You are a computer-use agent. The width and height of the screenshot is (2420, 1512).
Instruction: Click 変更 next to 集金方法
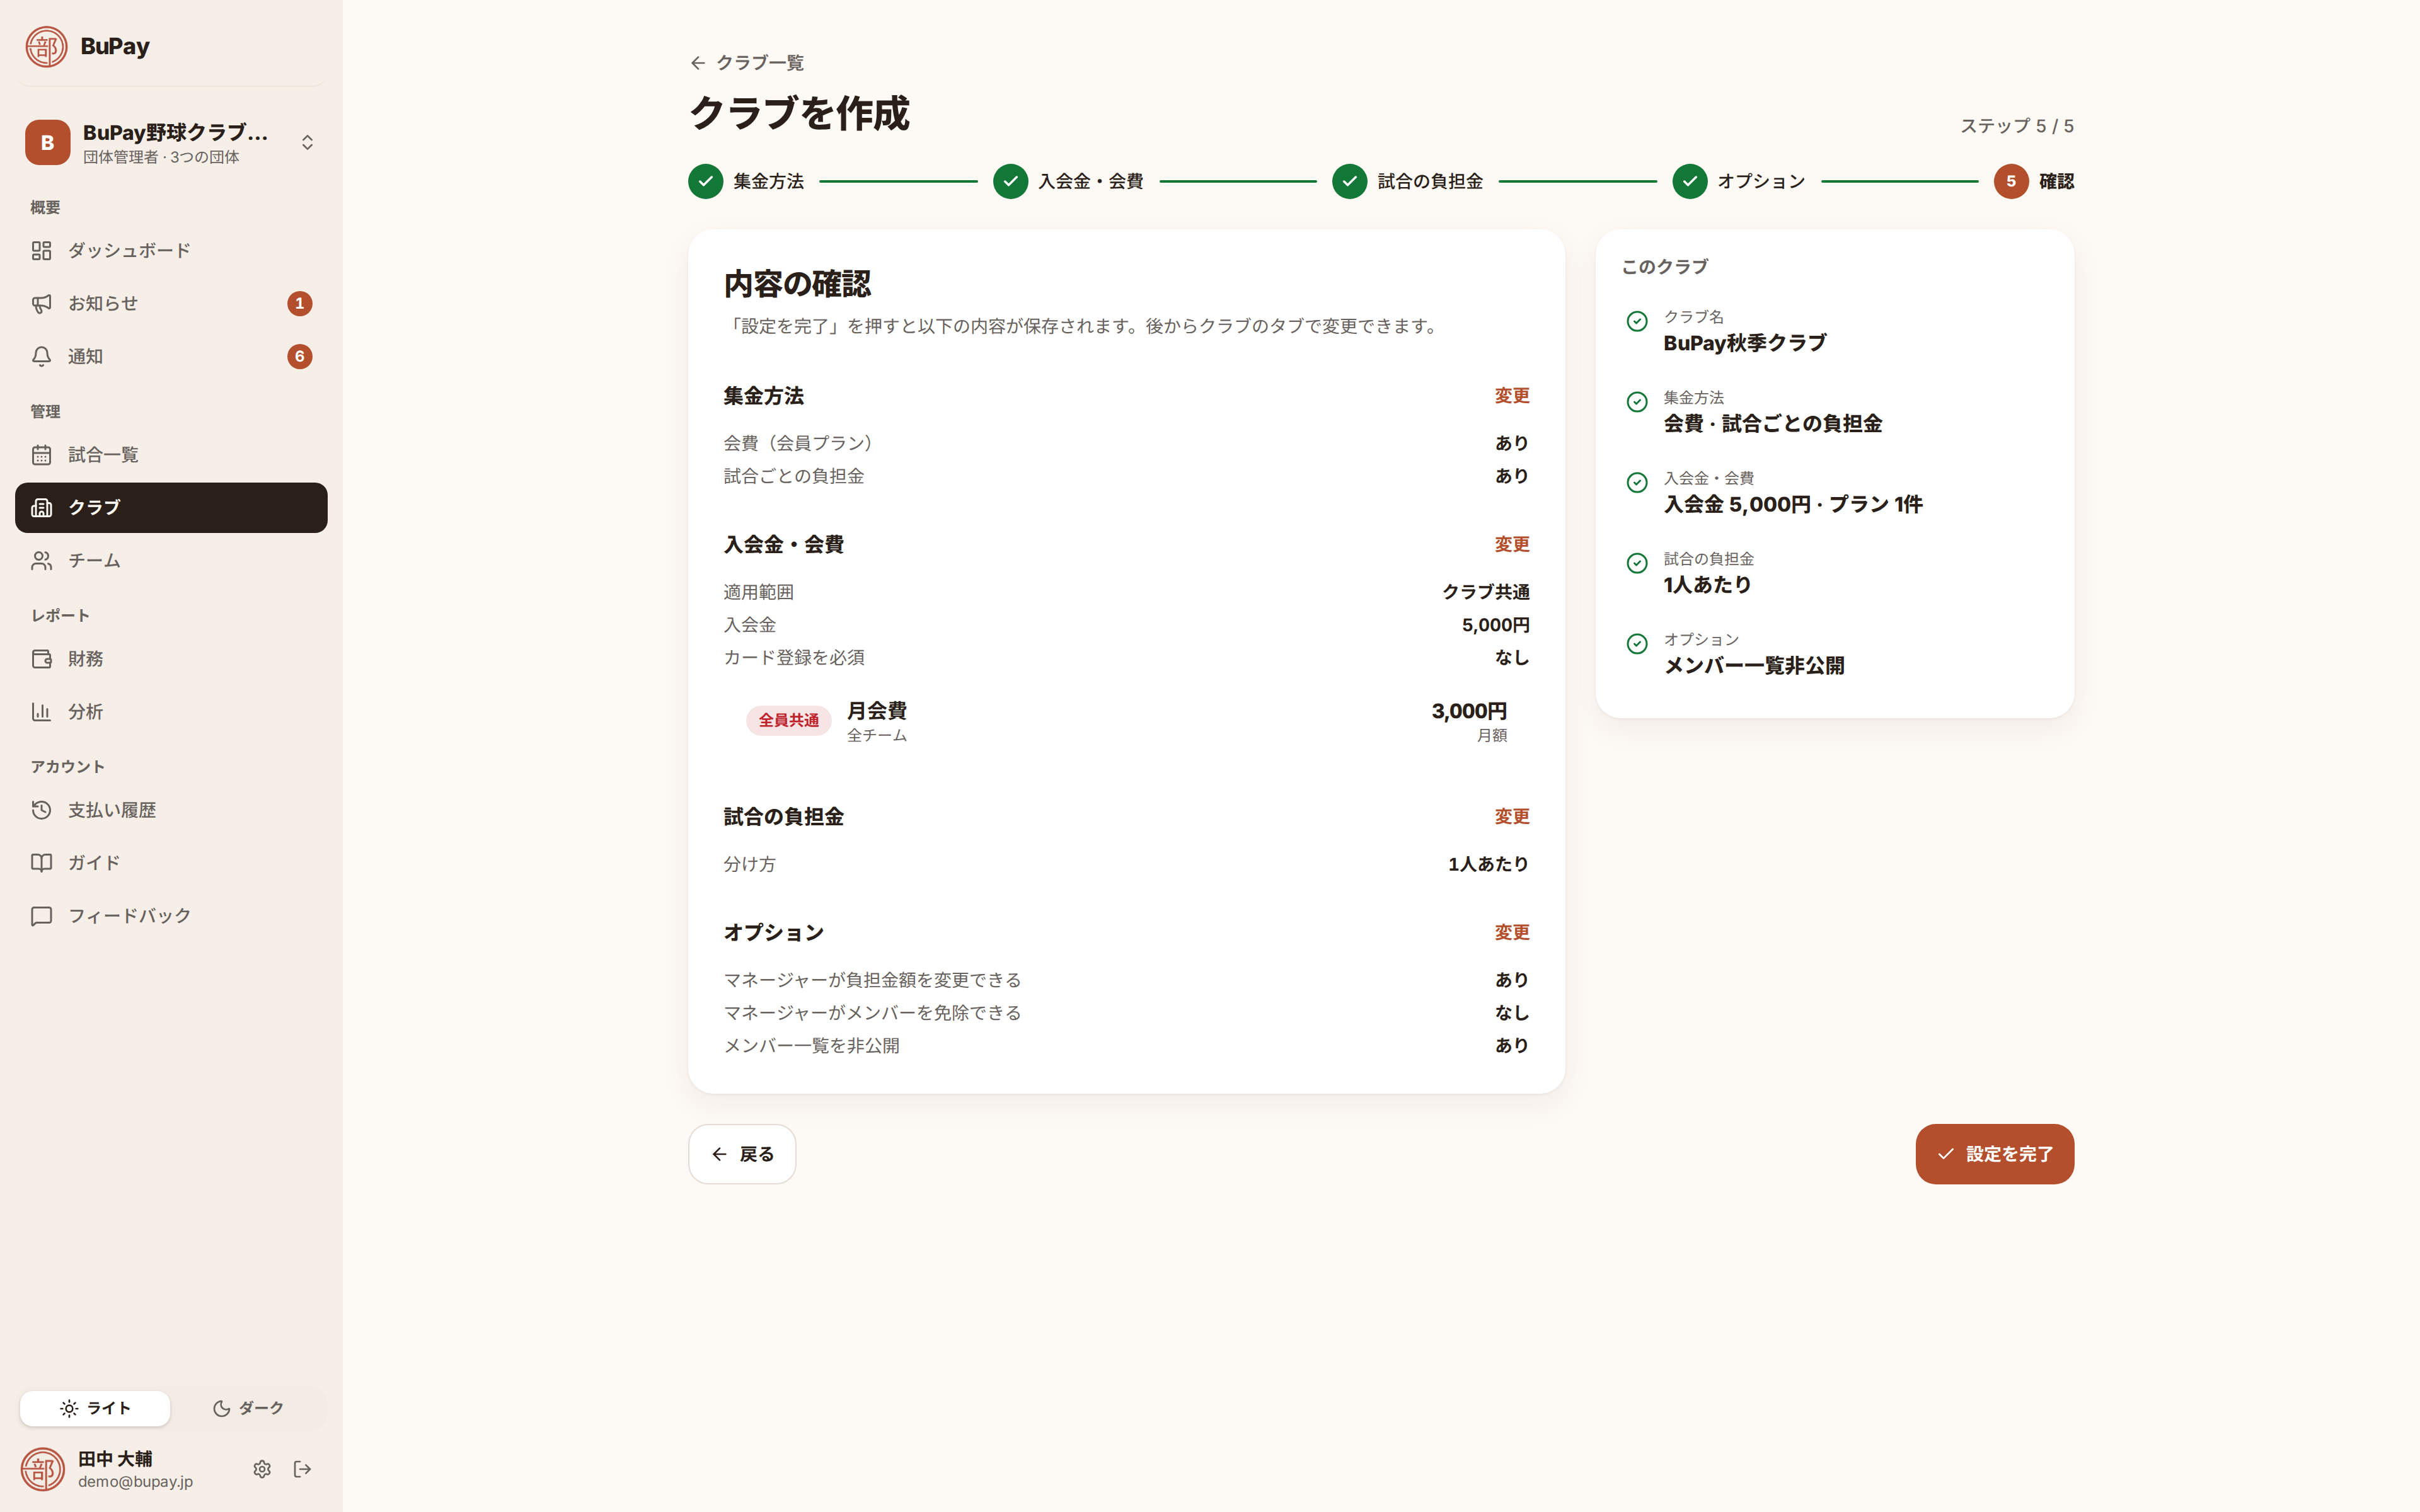[1512, 396]
